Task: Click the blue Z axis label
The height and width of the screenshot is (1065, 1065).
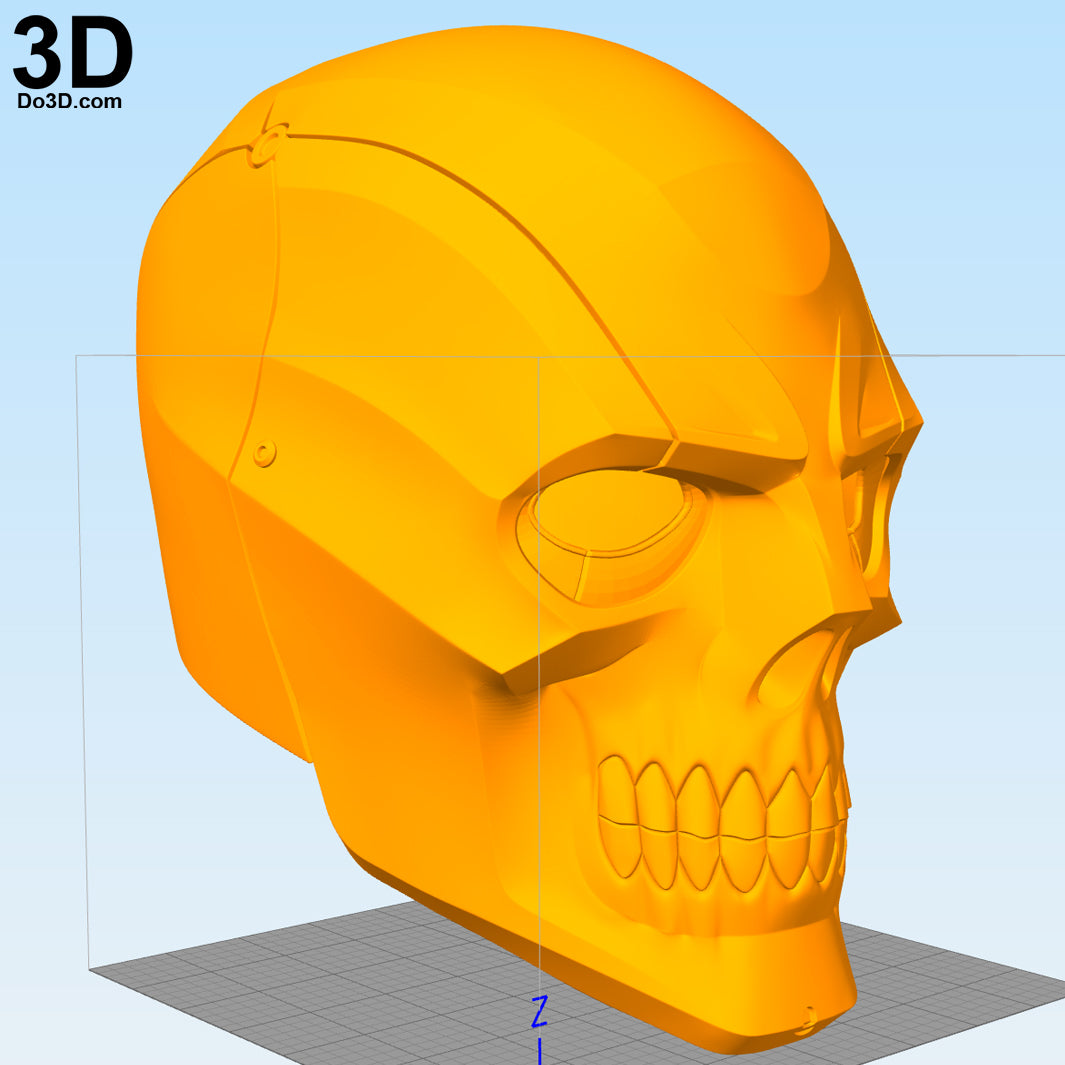Action: click(x=539, y=1011)
